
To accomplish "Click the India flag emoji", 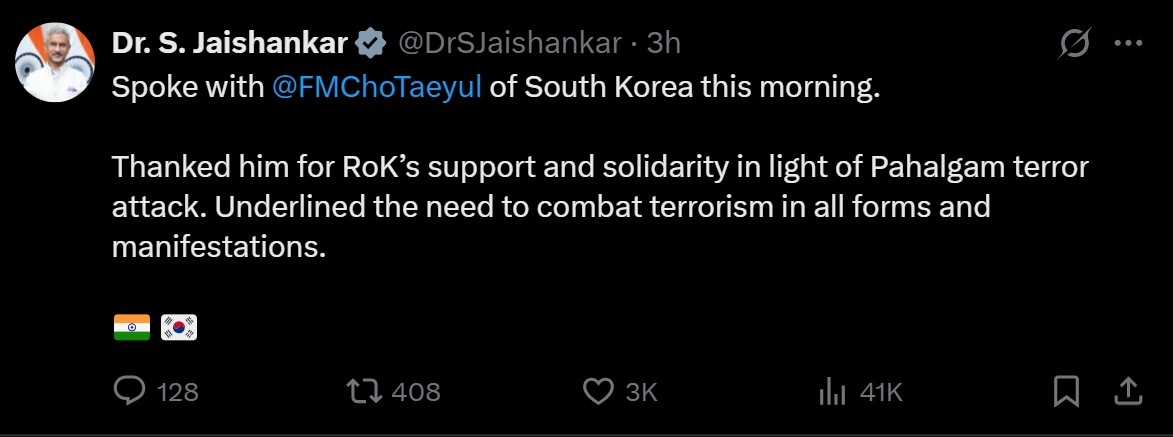I will [x=131, y=327].
